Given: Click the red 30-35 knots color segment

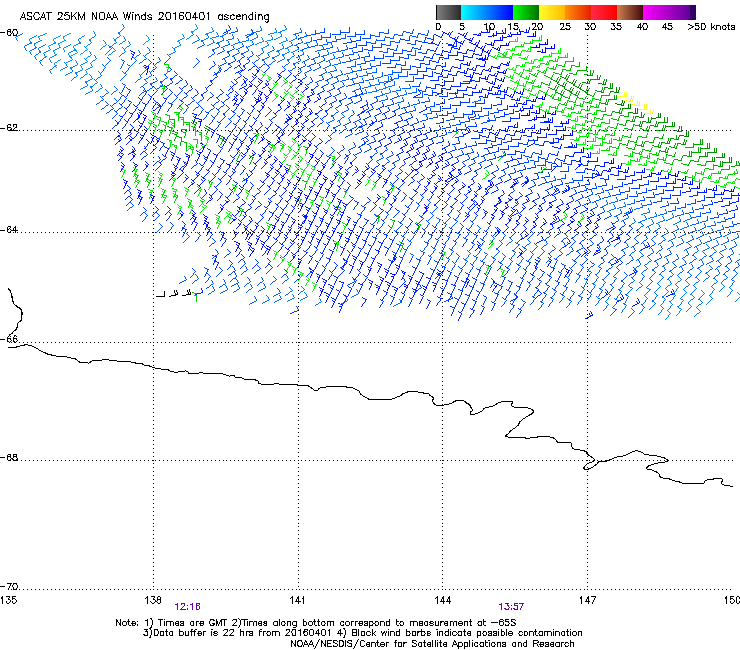Looking at the screenshot, I should [x=604, y=12].
